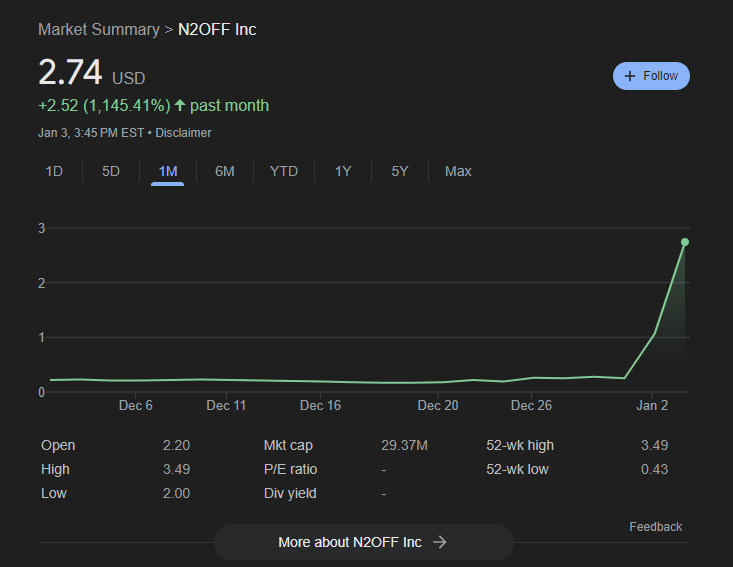
Task: Click the Feedback link
Action: (655, 527)
